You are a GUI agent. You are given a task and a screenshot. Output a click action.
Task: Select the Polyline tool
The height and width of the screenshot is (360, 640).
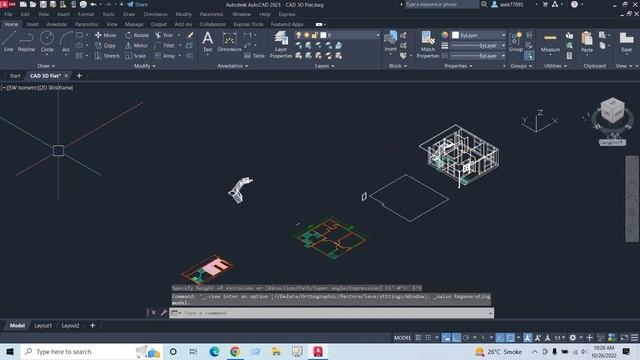click(x=26, y=42)
